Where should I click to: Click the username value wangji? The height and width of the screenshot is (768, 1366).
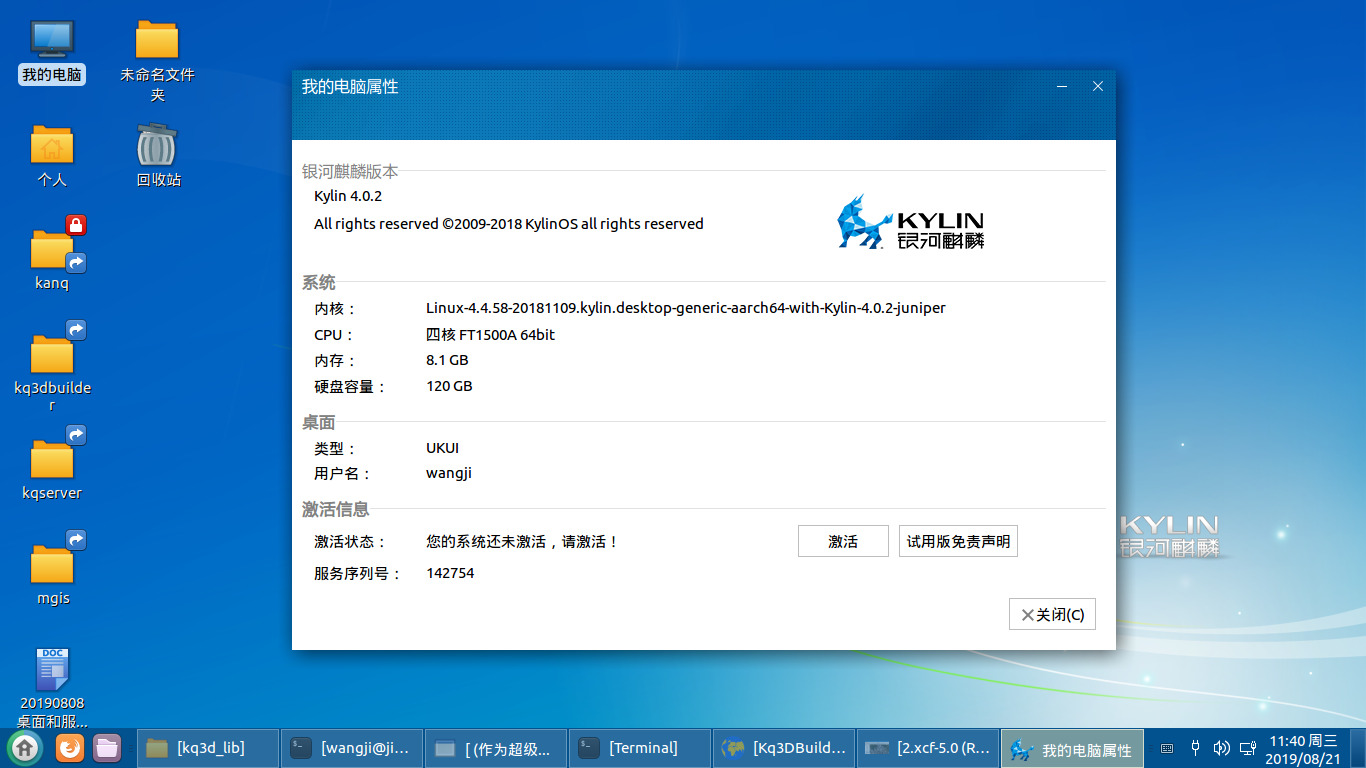448,473
